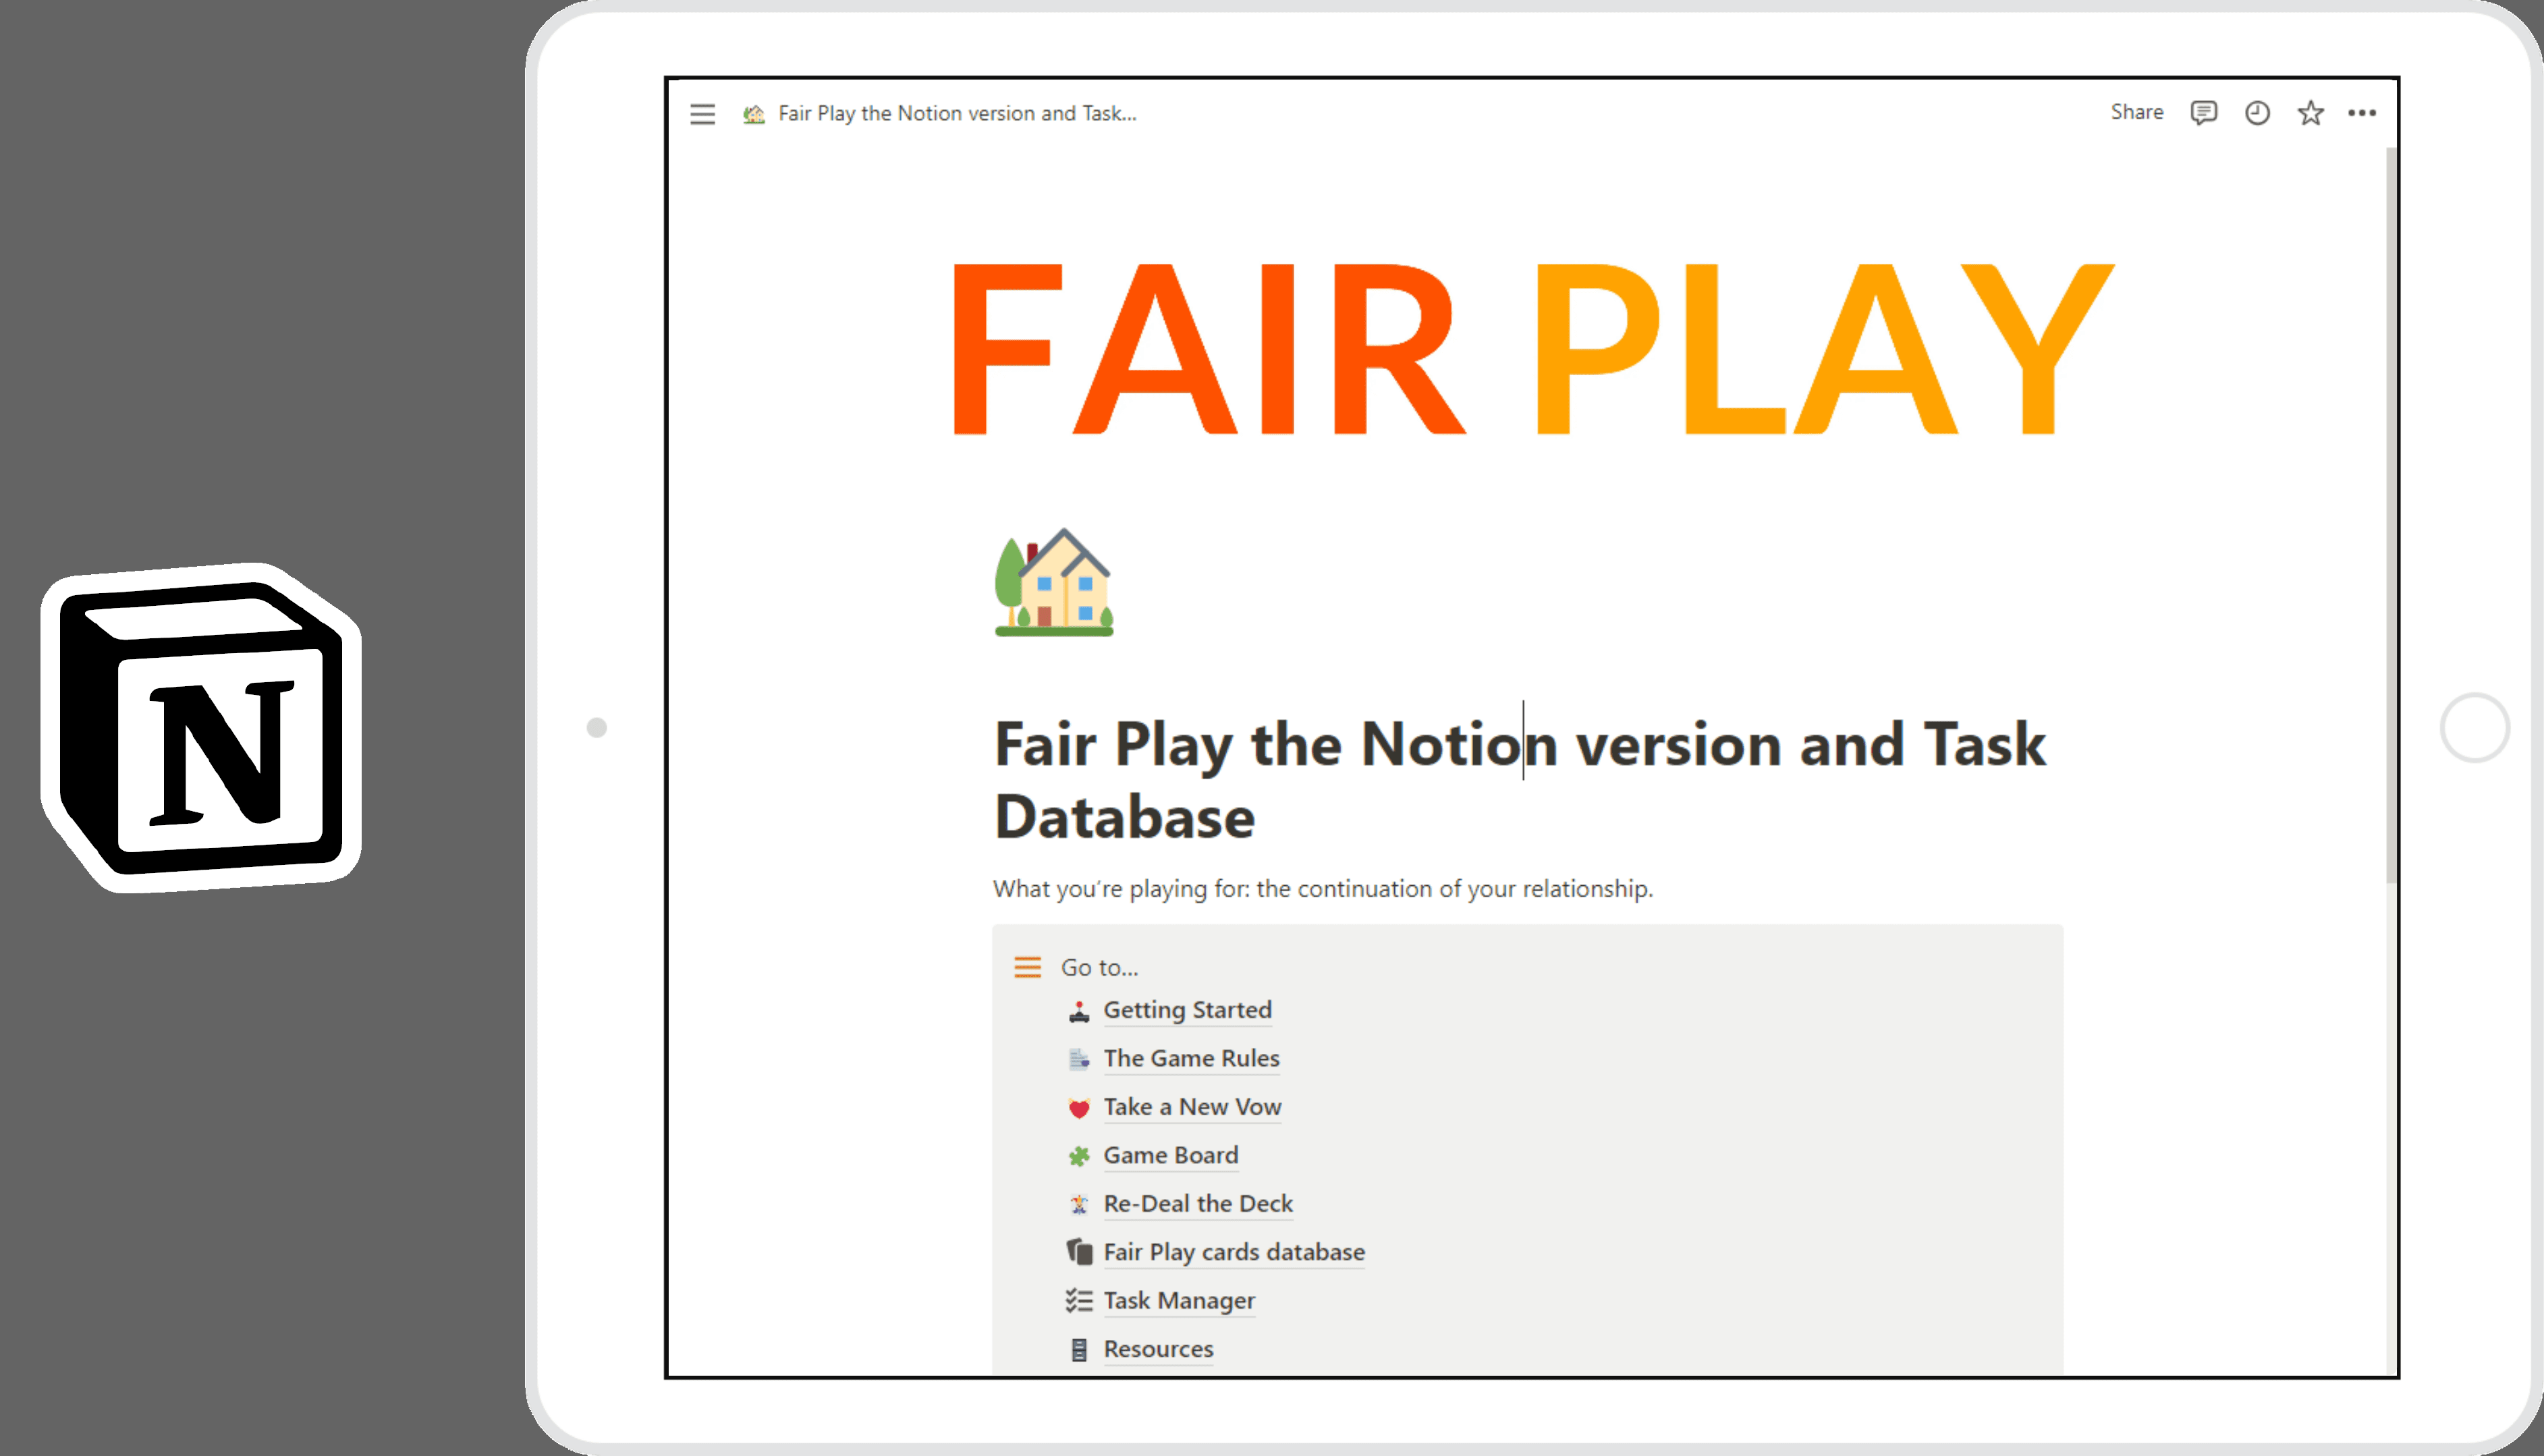Click the page vertical scrollbar
This screenshot has height=1456, width=2544.
click(2391, 515)
